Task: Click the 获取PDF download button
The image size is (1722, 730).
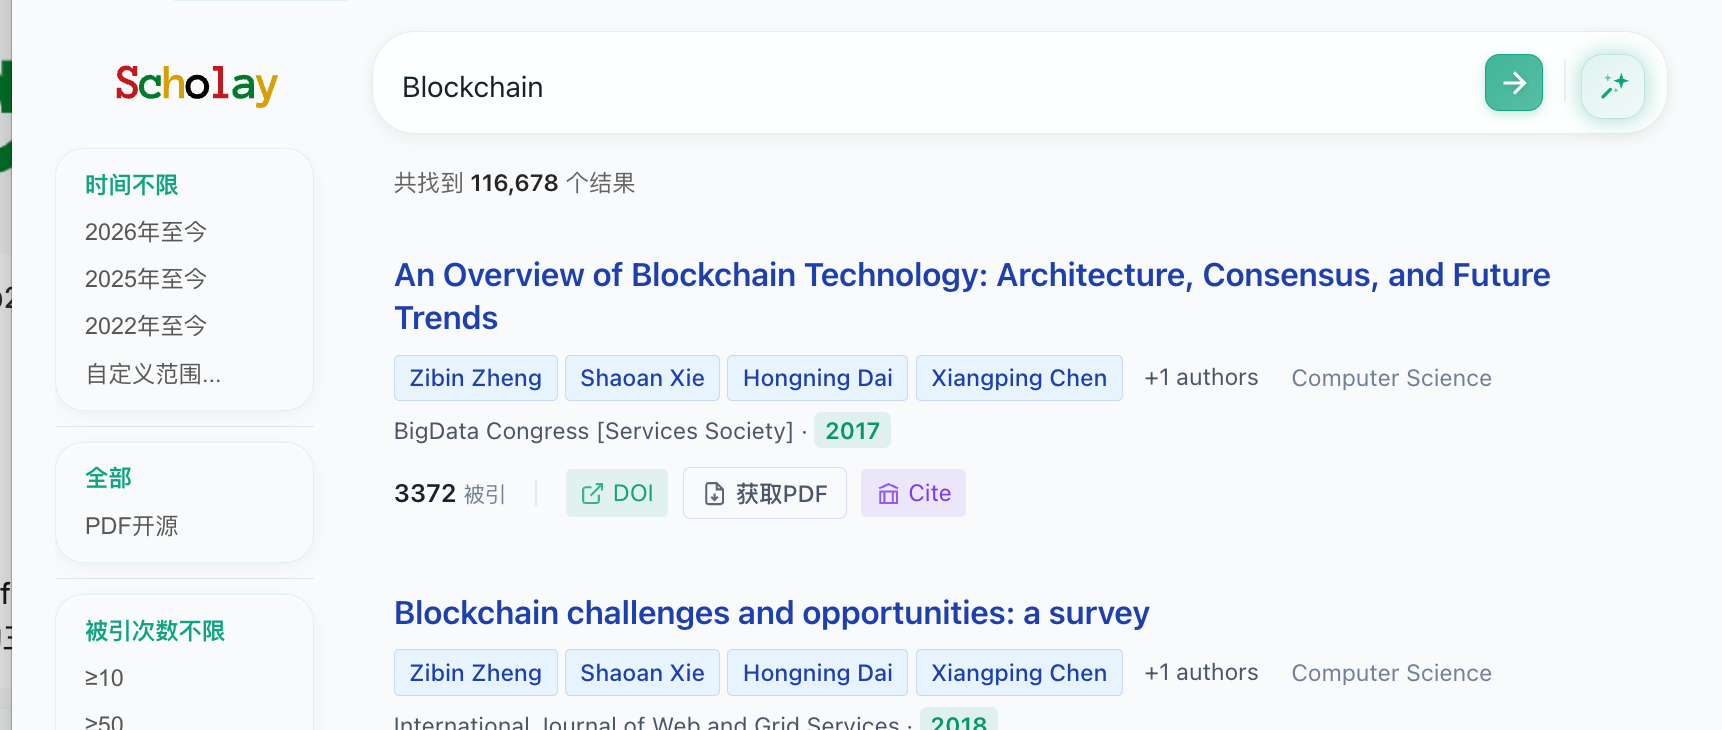Action: (765, 493)
